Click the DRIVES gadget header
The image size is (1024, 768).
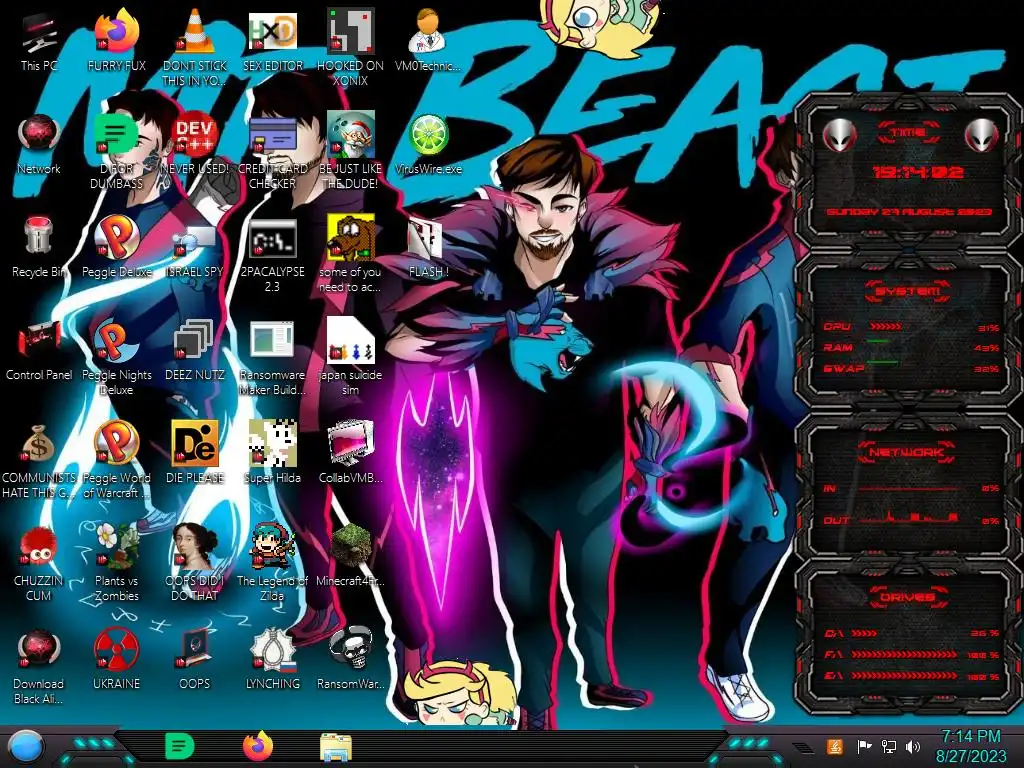907,597
